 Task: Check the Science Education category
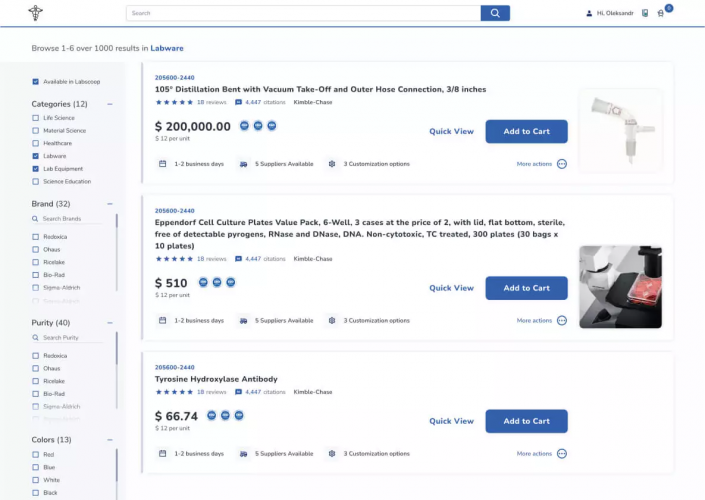36,181
